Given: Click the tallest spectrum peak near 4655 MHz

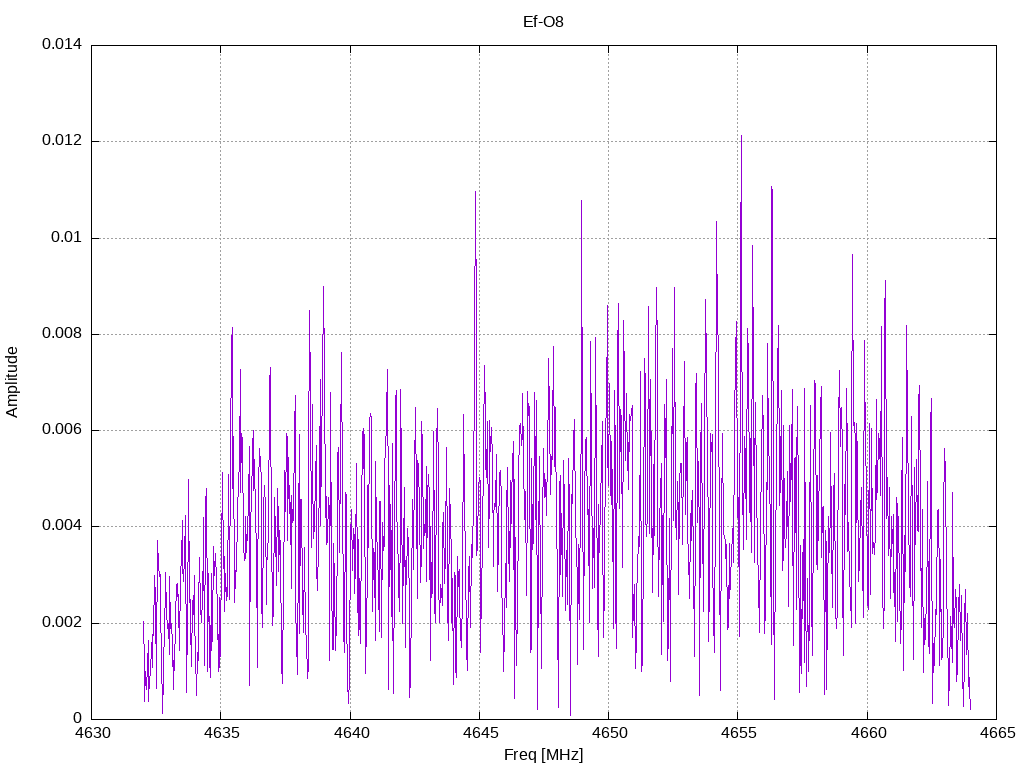Looking at the screenshot, I should point(741,137).
